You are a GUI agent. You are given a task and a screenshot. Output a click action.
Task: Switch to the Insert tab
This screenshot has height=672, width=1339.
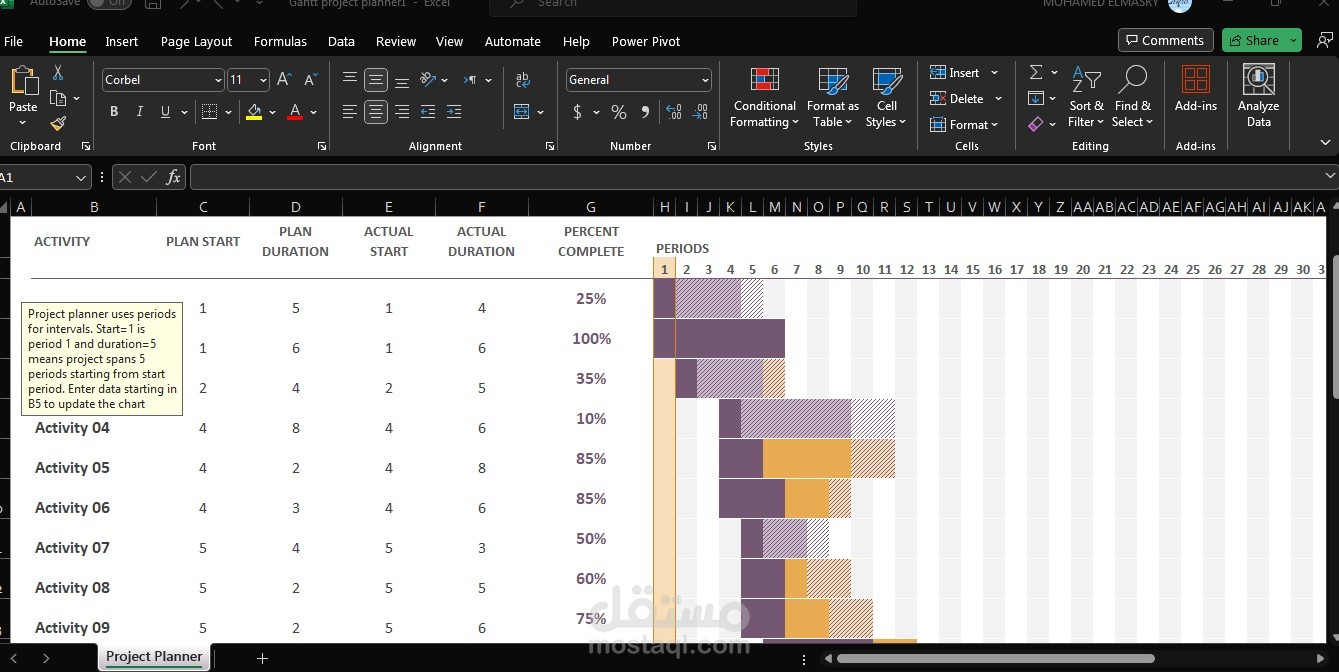[122, 41]
